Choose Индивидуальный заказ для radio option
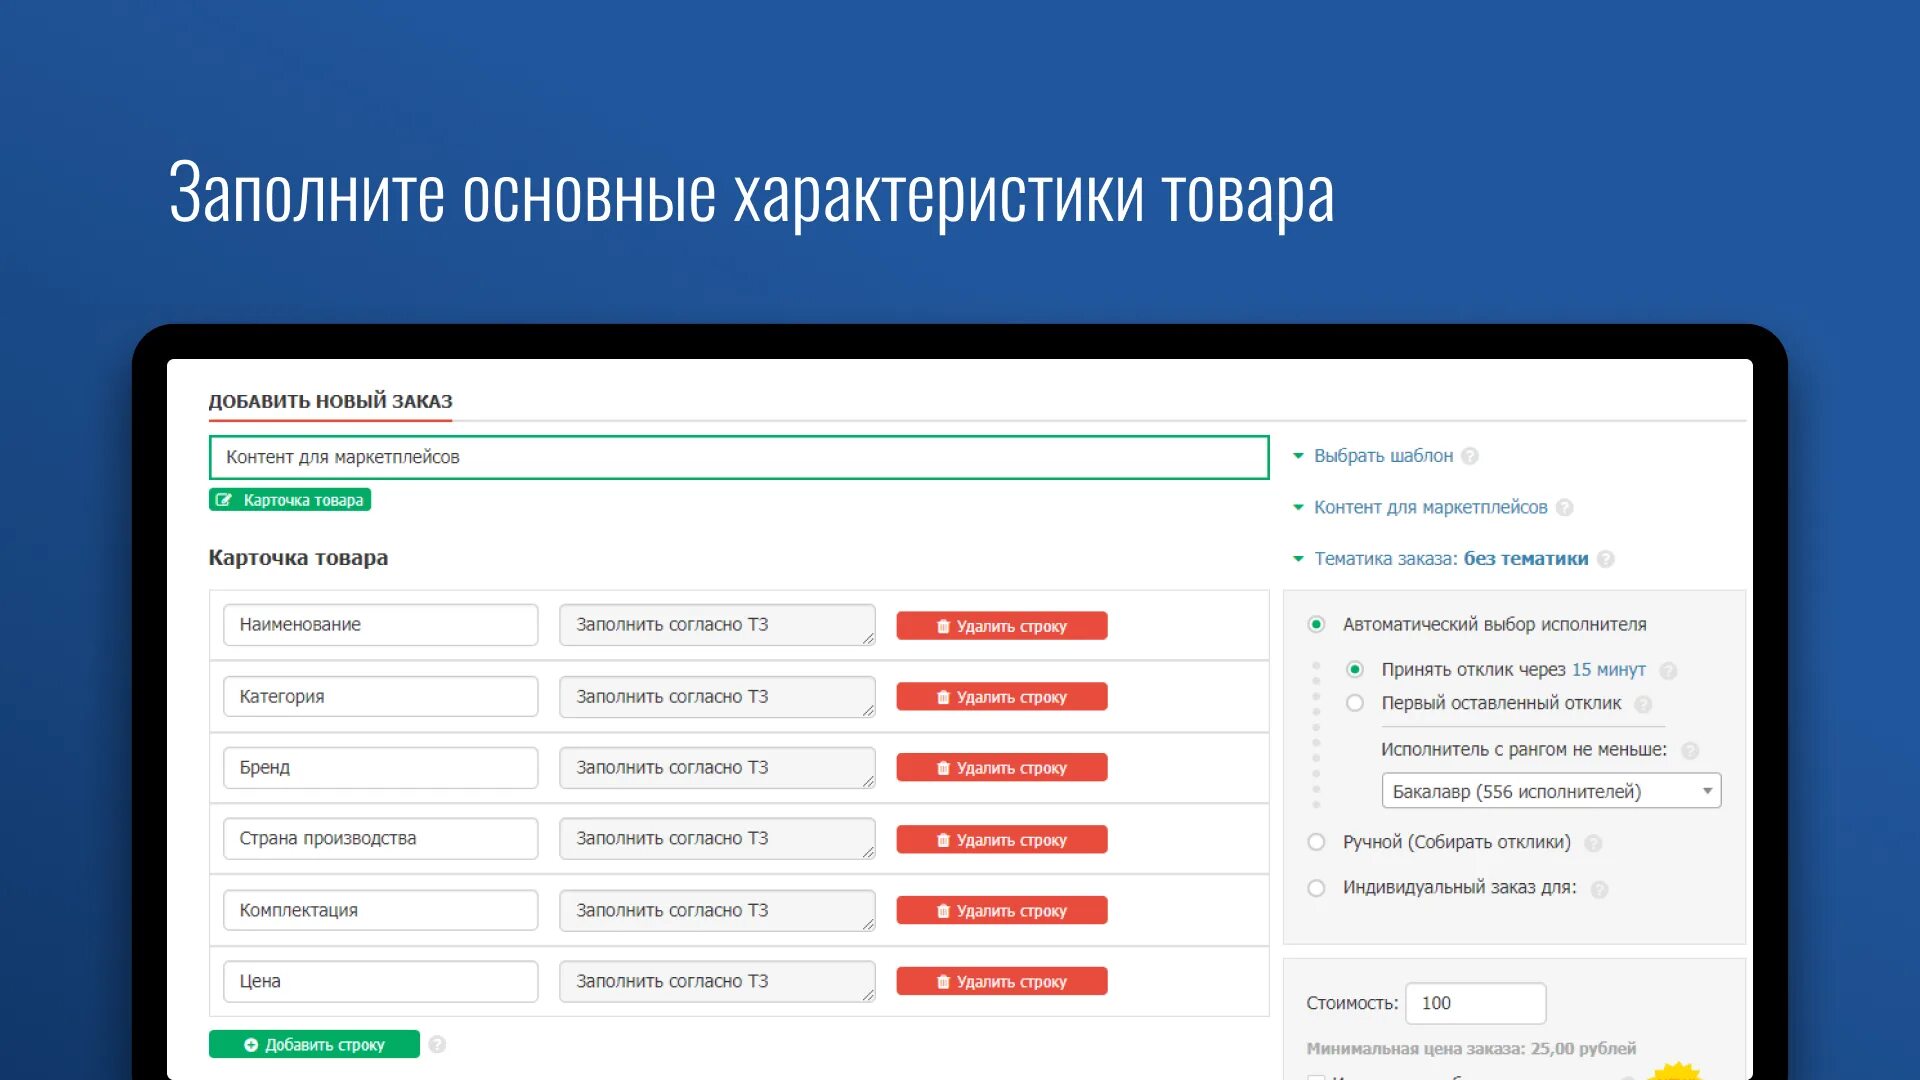Image resolution: width=1920 pixels, height=1080 pixels. tap(1316, 888)
